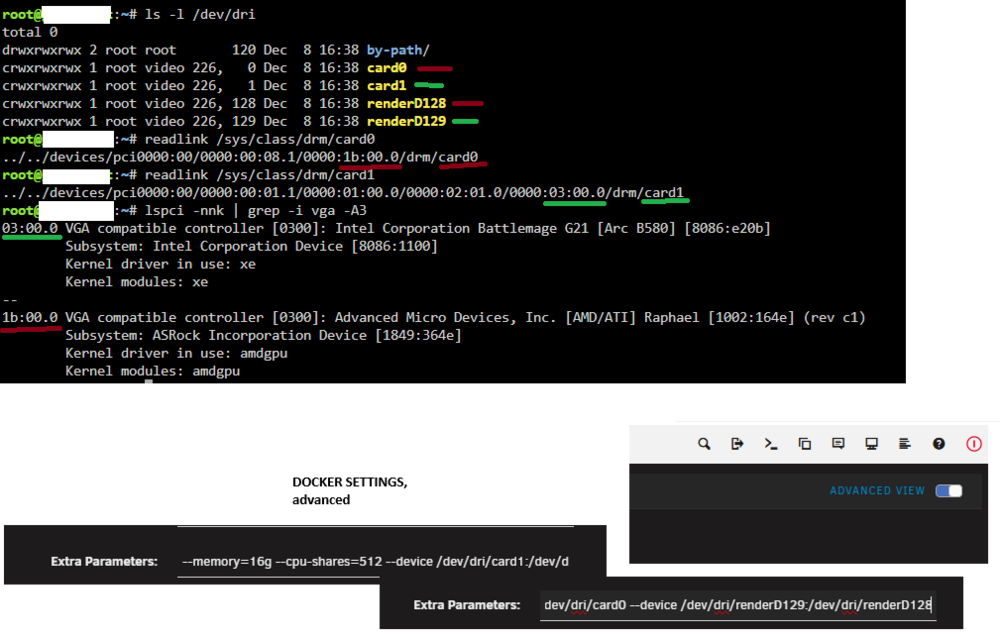Open the terminal prompt icon
The image size is (1000, 640).
[770, 444]
